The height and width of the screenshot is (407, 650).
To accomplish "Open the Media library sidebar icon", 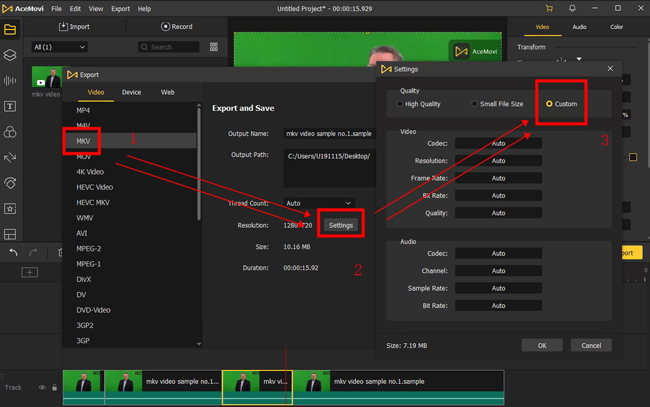I will [x=10, y=29].
